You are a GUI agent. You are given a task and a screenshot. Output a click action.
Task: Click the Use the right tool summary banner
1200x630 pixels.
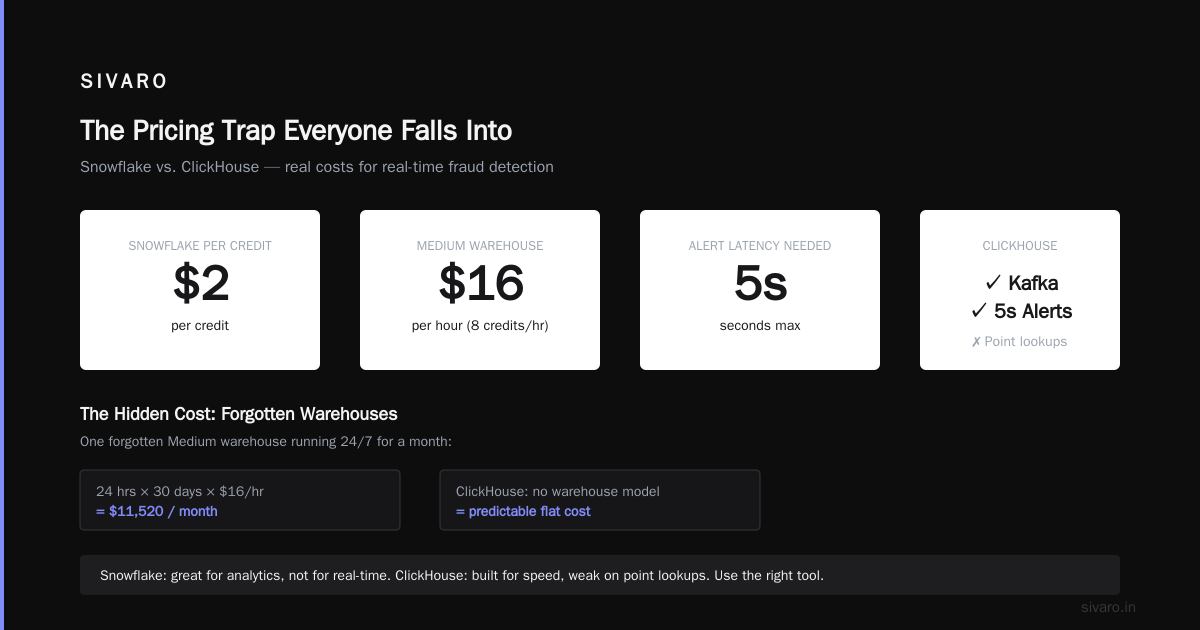[x=600, y=575]
